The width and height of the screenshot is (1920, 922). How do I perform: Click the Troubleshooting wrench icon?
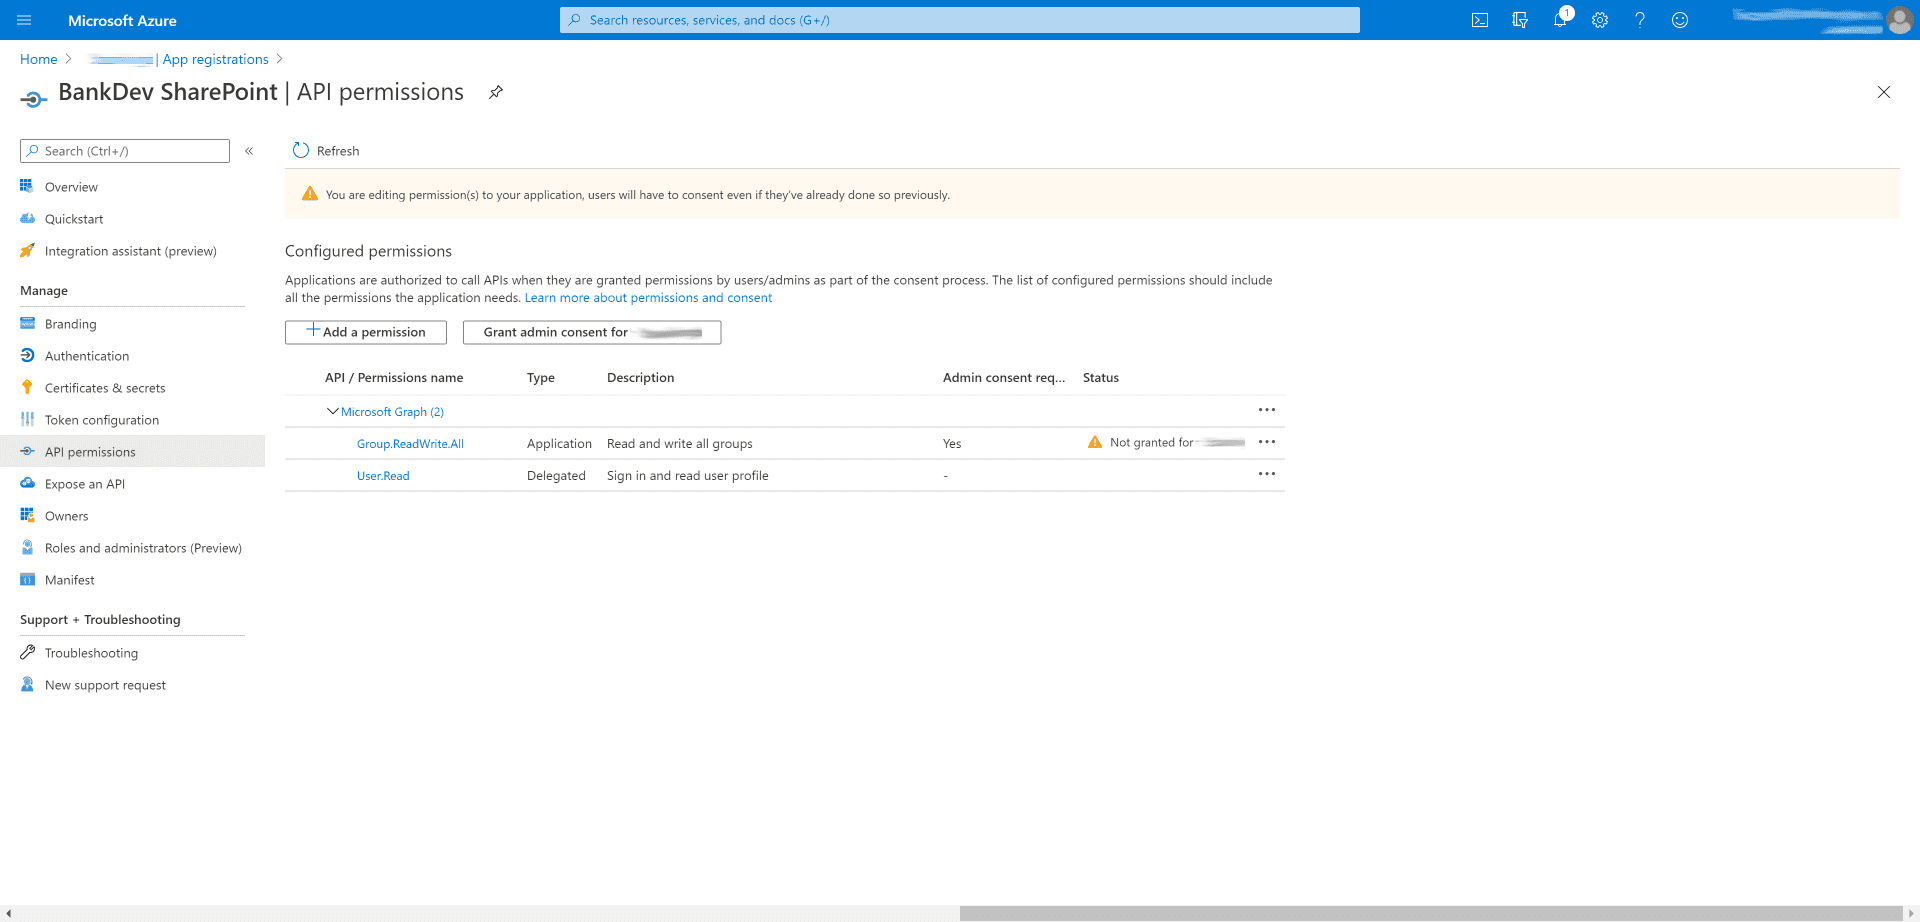pos(27,652)
